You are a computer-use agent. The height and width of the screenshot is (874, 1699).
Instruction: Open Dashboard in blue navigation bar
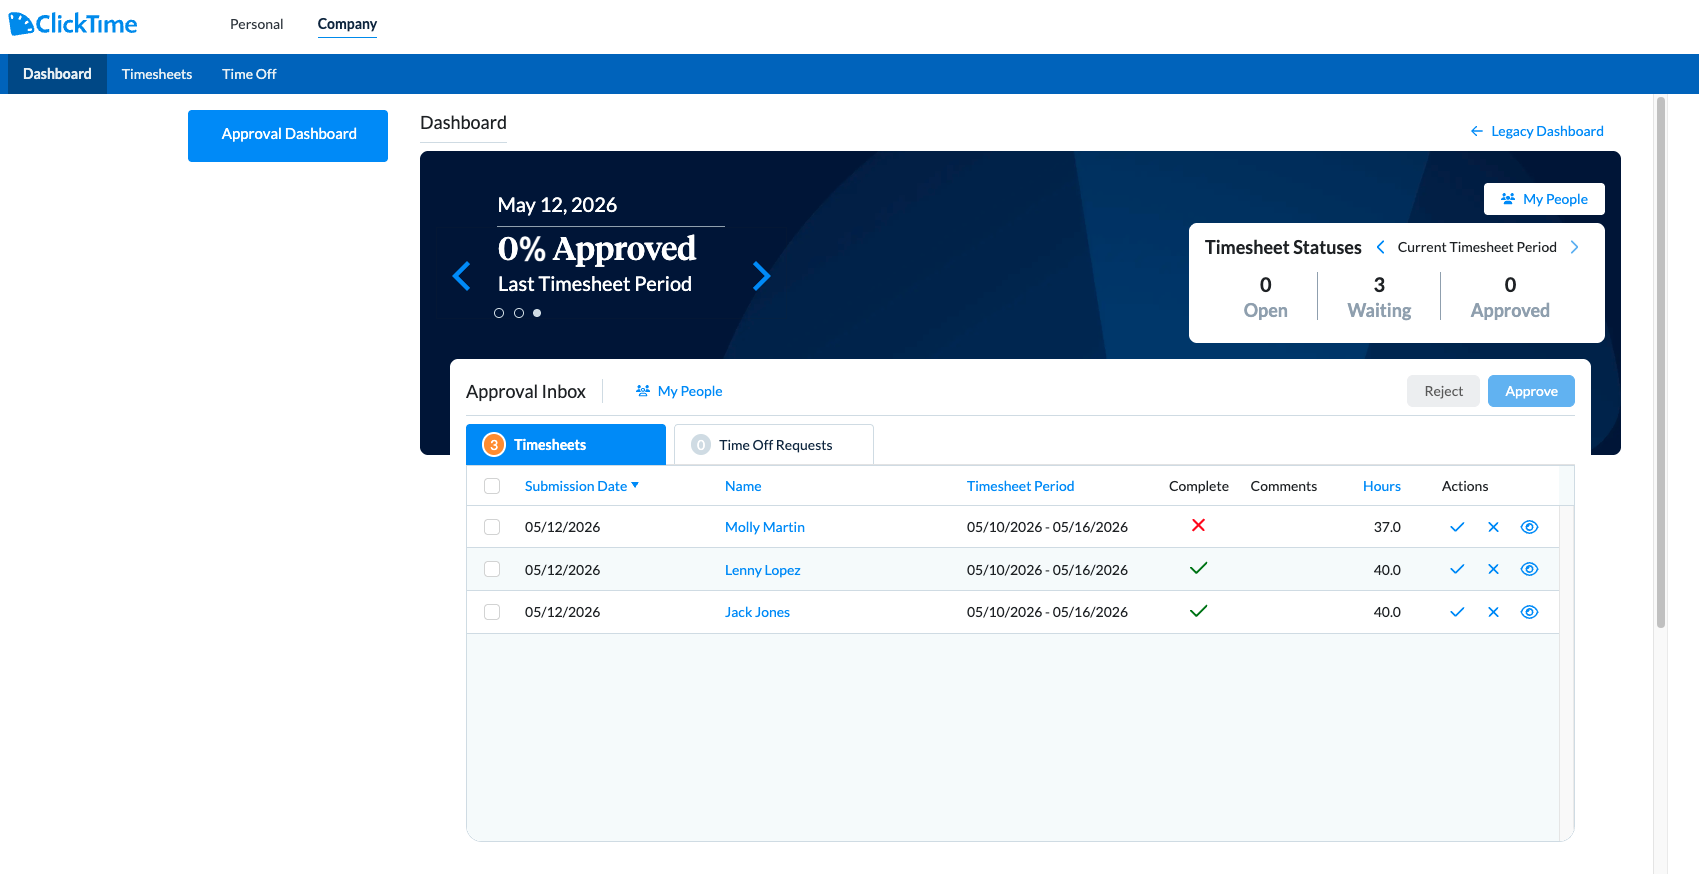pos(57,74)
